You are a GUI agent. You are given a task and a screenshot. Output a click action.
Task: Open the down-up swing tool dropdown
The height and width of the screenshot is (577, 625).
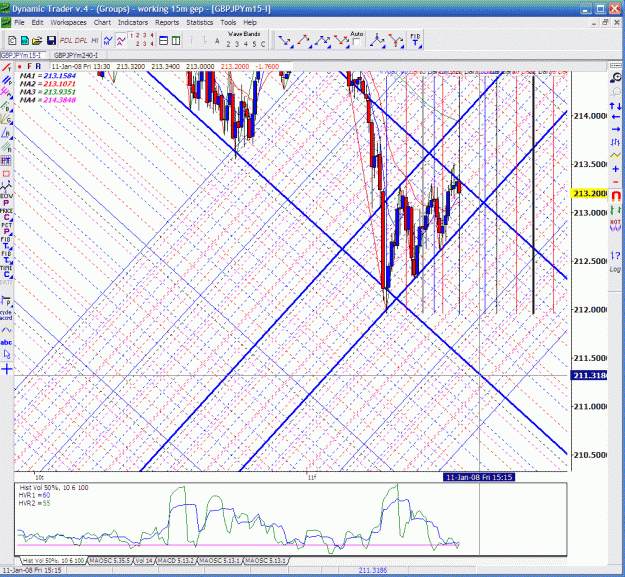click(x=285, y=41)
